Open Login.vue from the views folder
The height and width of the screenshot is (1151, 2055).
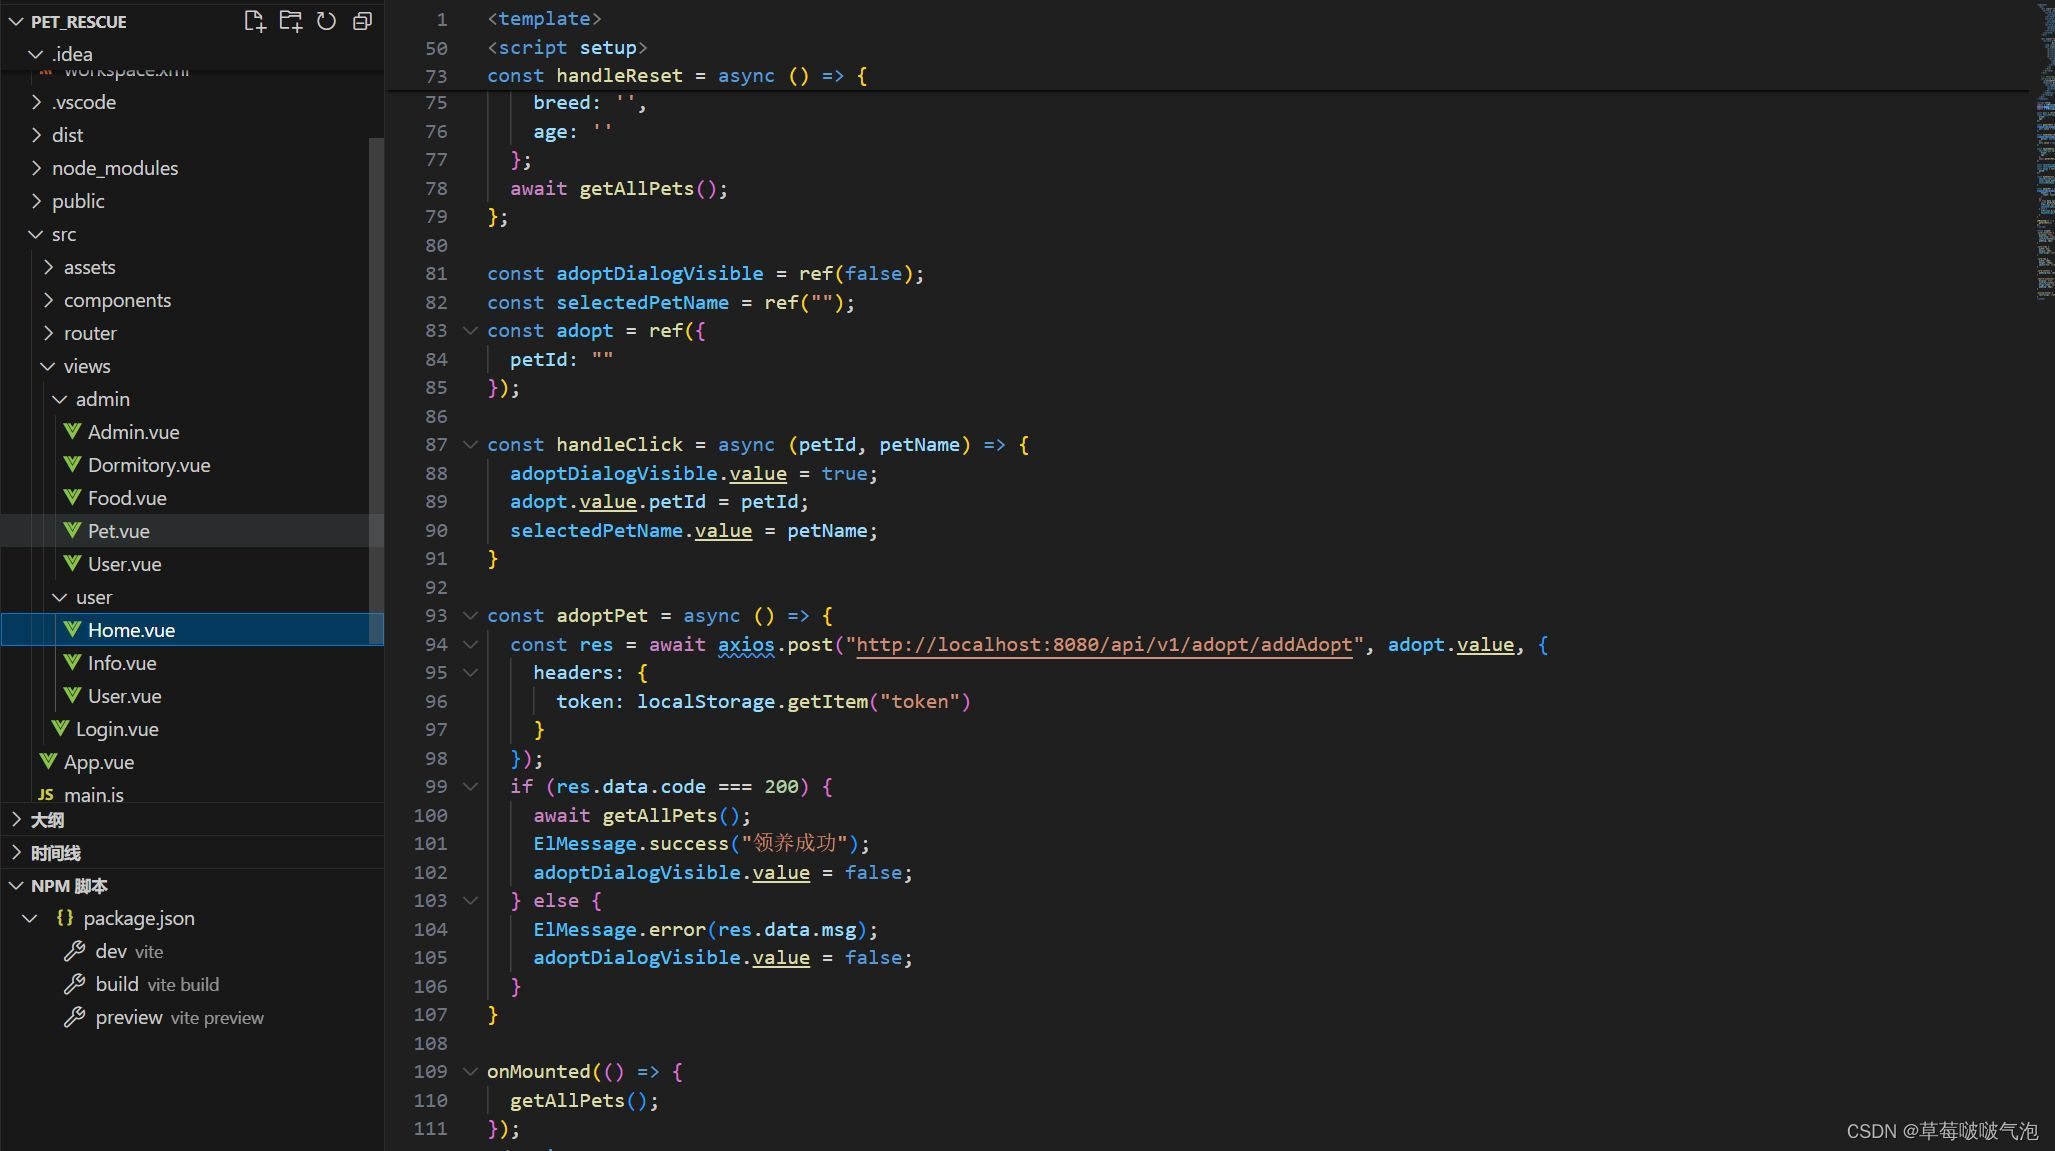(116, 729)
